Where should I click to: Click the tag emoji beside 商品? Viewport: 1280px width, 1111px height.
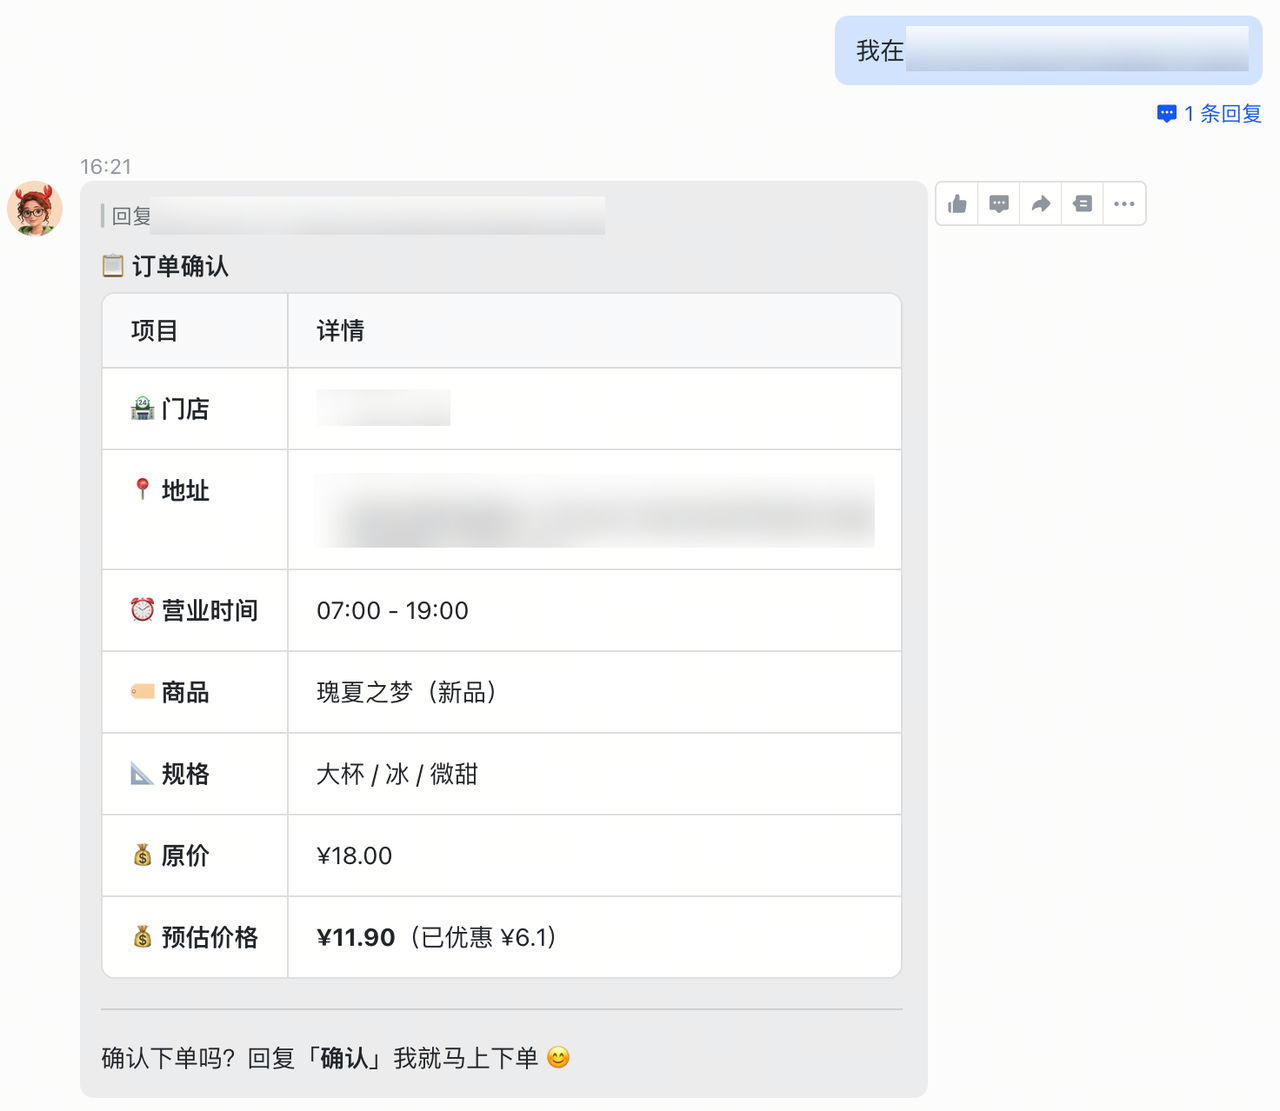point(142,691)
